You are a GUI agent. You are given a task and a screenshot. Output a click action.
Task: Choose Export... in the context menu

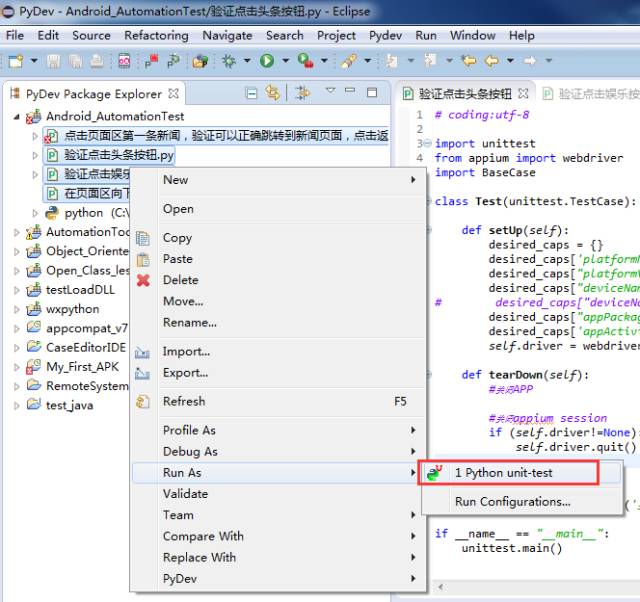click(x=279, y=373)
